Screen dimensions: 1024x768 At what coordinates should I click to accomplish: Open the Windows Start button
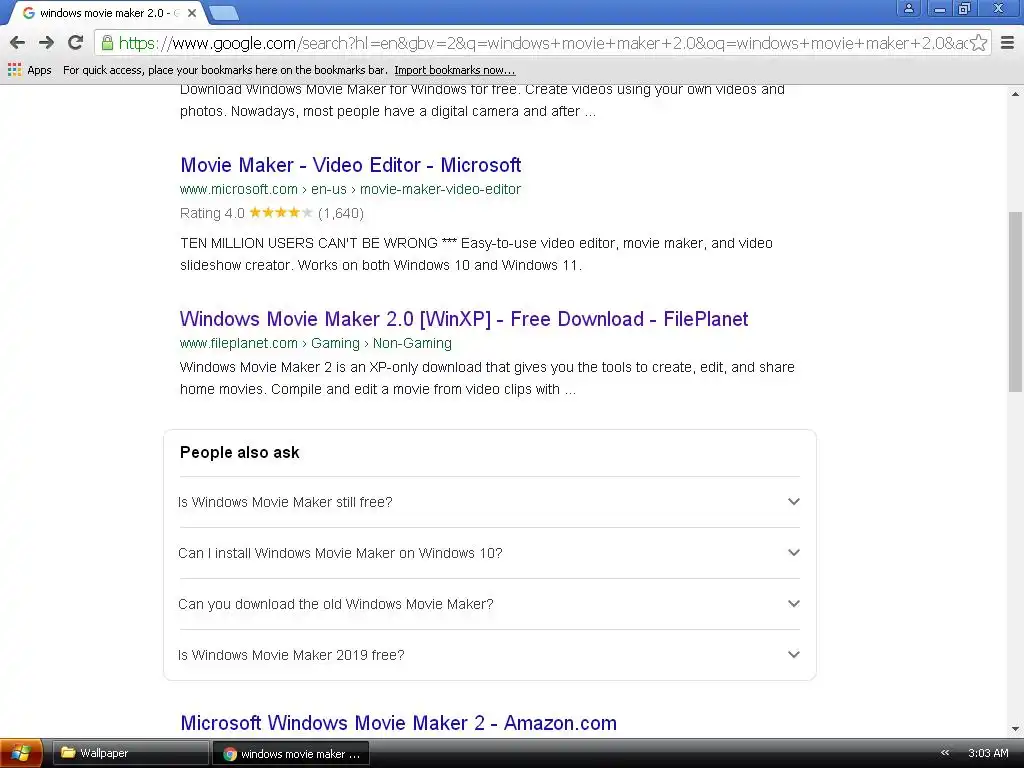point(21,753)
